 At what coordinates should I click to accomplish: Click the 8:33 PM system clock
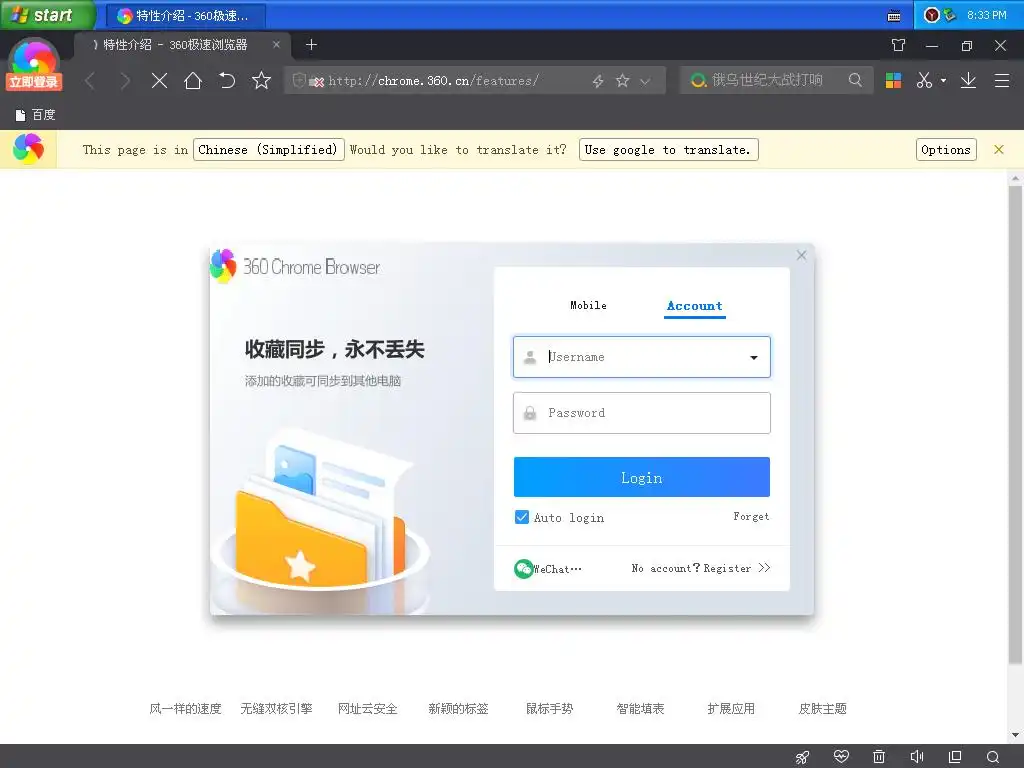[x=986, y=15]
